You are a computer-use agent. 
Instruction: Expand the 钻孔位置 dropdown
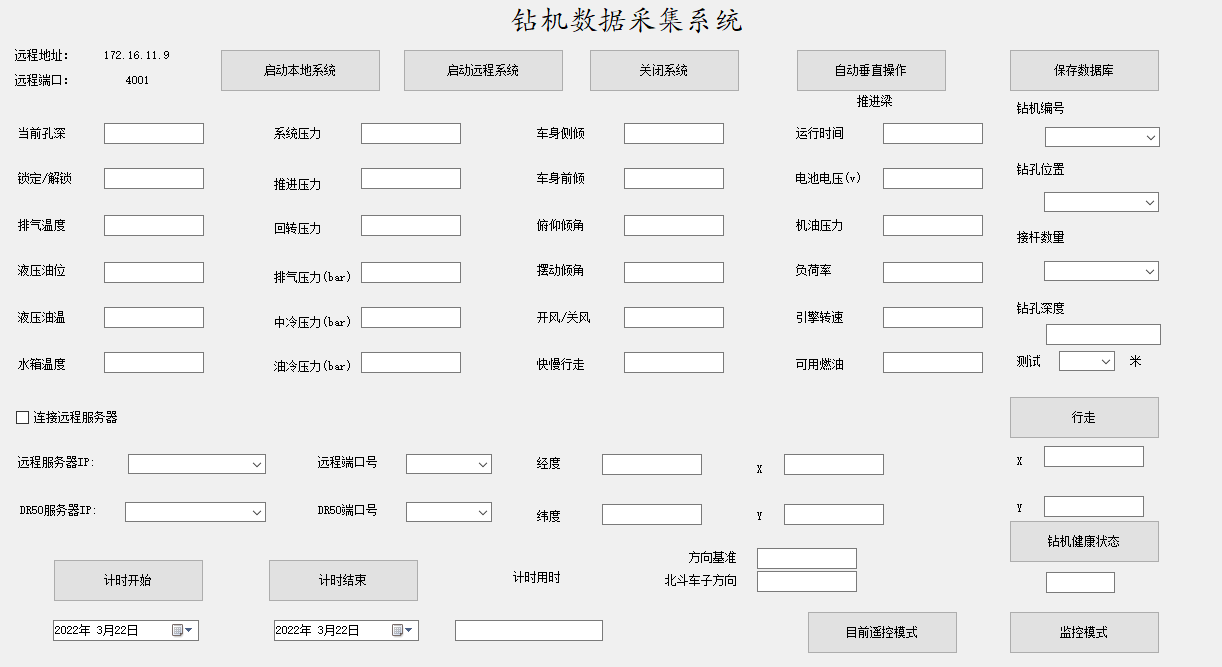[1149, 202]
